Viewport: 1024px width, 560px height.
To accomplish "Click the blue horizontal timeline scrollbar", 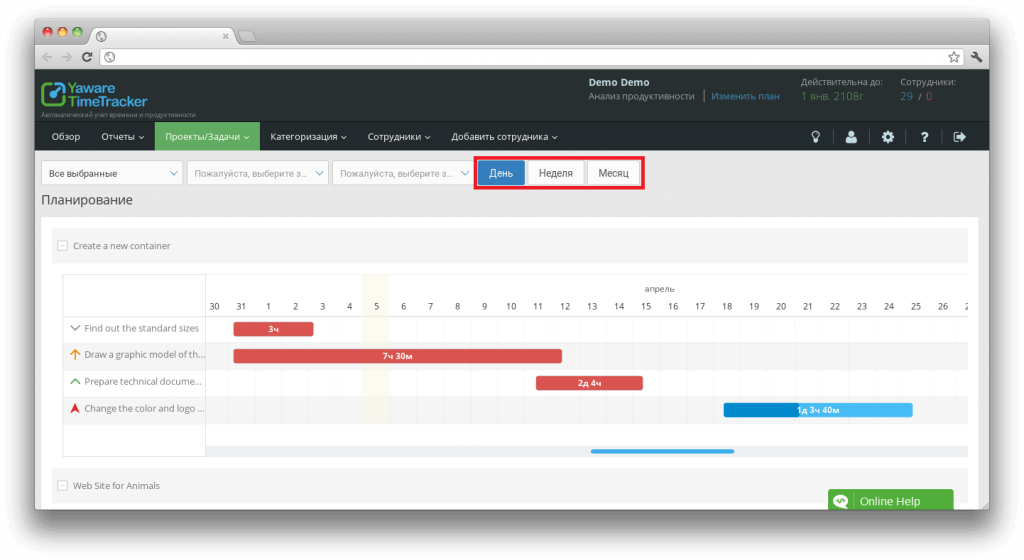I will pyautogui.click(x=662, y=451).
